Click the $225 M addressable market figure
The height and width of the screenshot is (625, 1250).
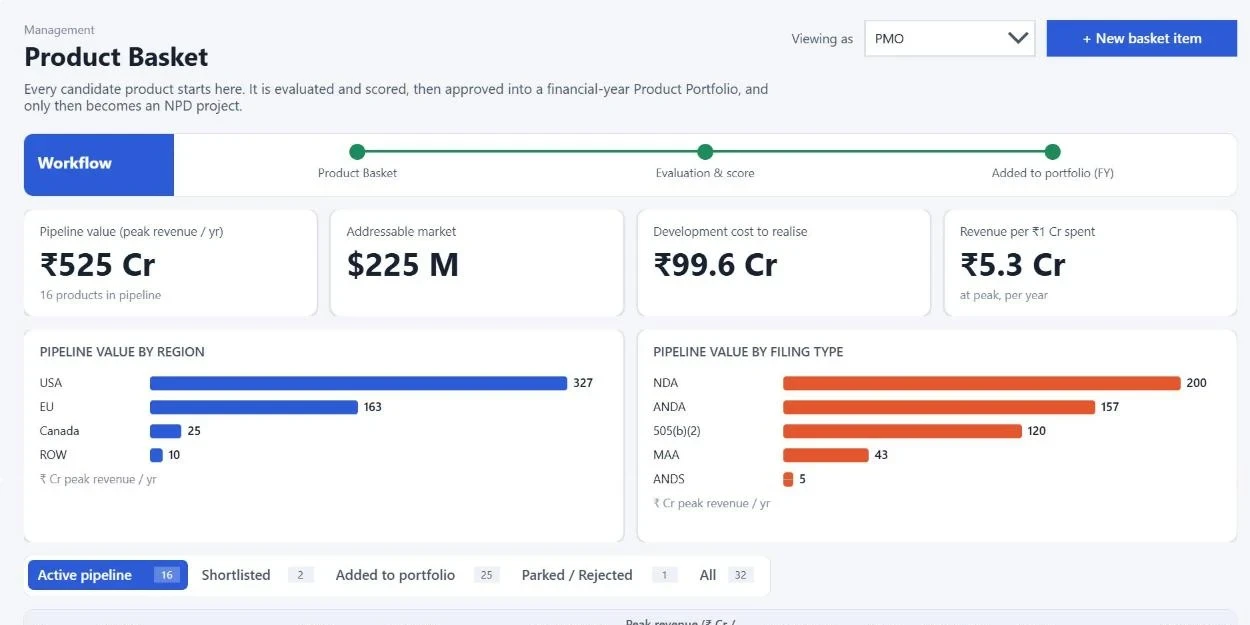click(403, 265)
